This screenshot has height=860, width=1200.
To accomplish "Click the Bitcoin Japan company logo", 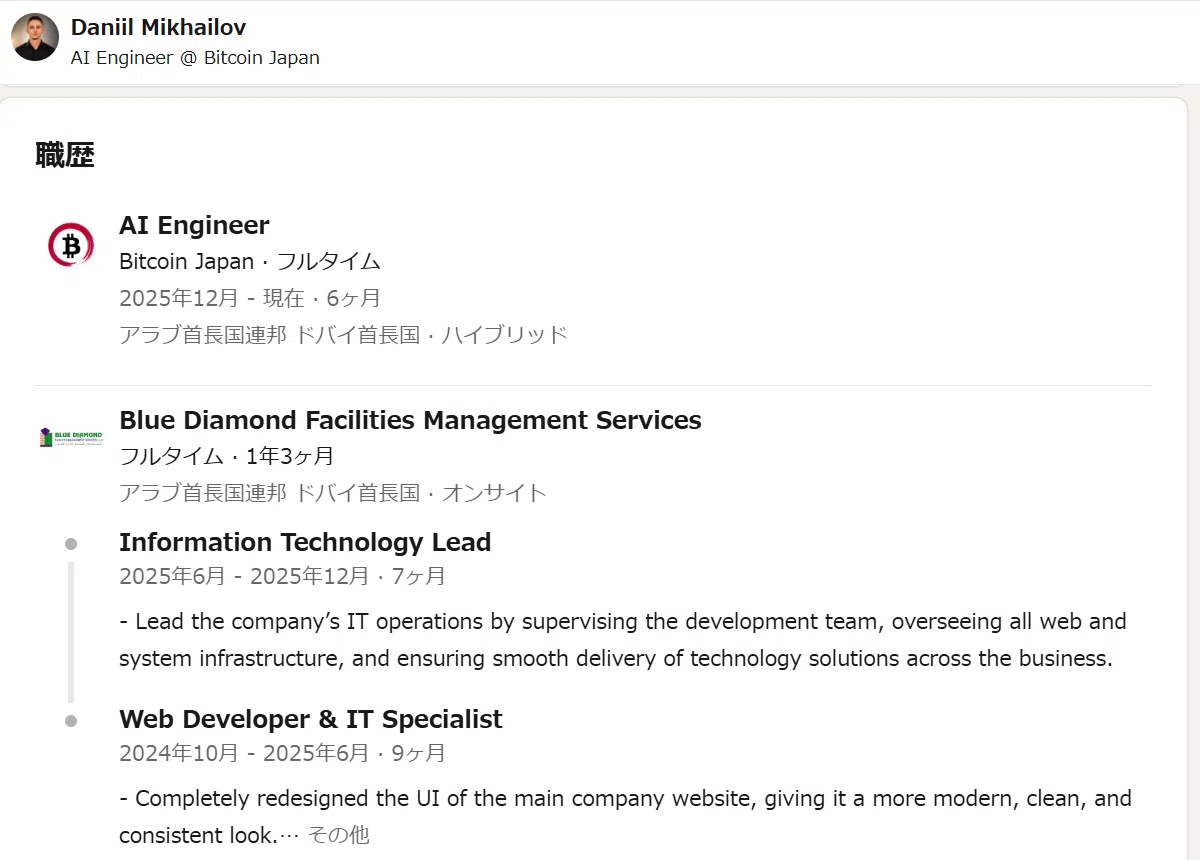I will [x=71, y=245].
